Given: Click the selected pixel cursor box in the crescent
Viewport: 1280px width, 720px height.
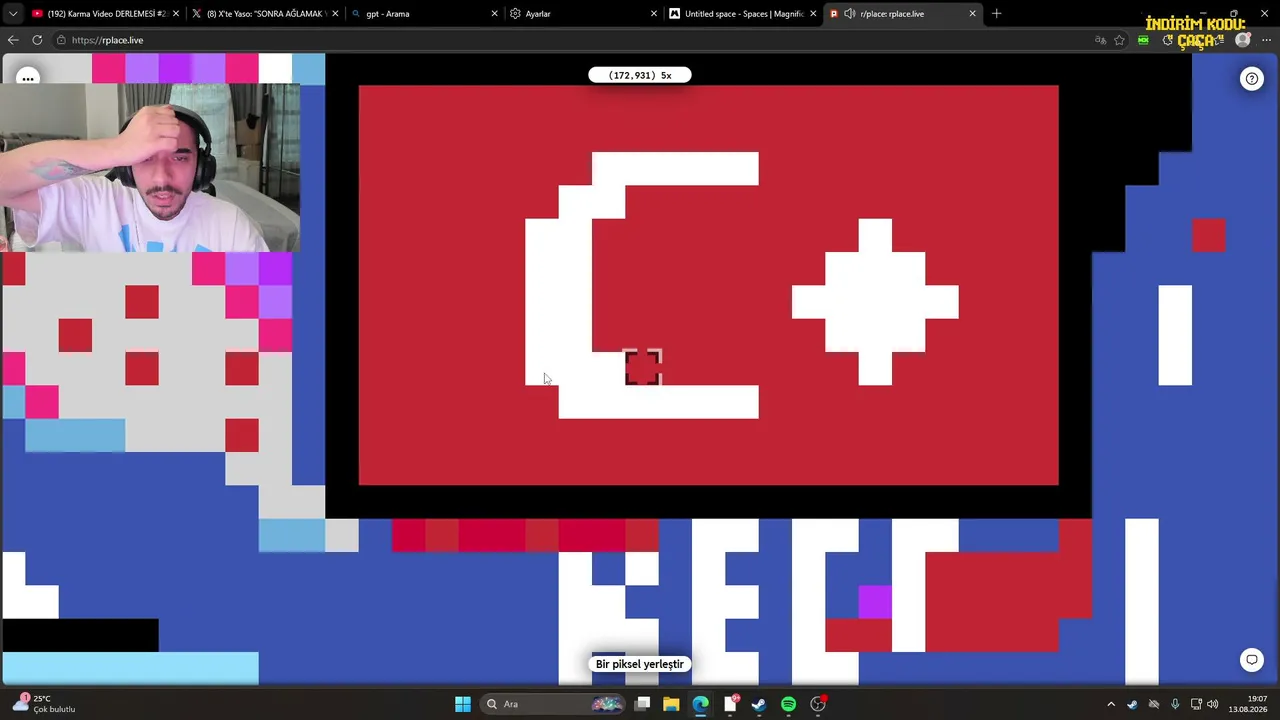Looking at the screenshot, I should [x=642, y=368].
